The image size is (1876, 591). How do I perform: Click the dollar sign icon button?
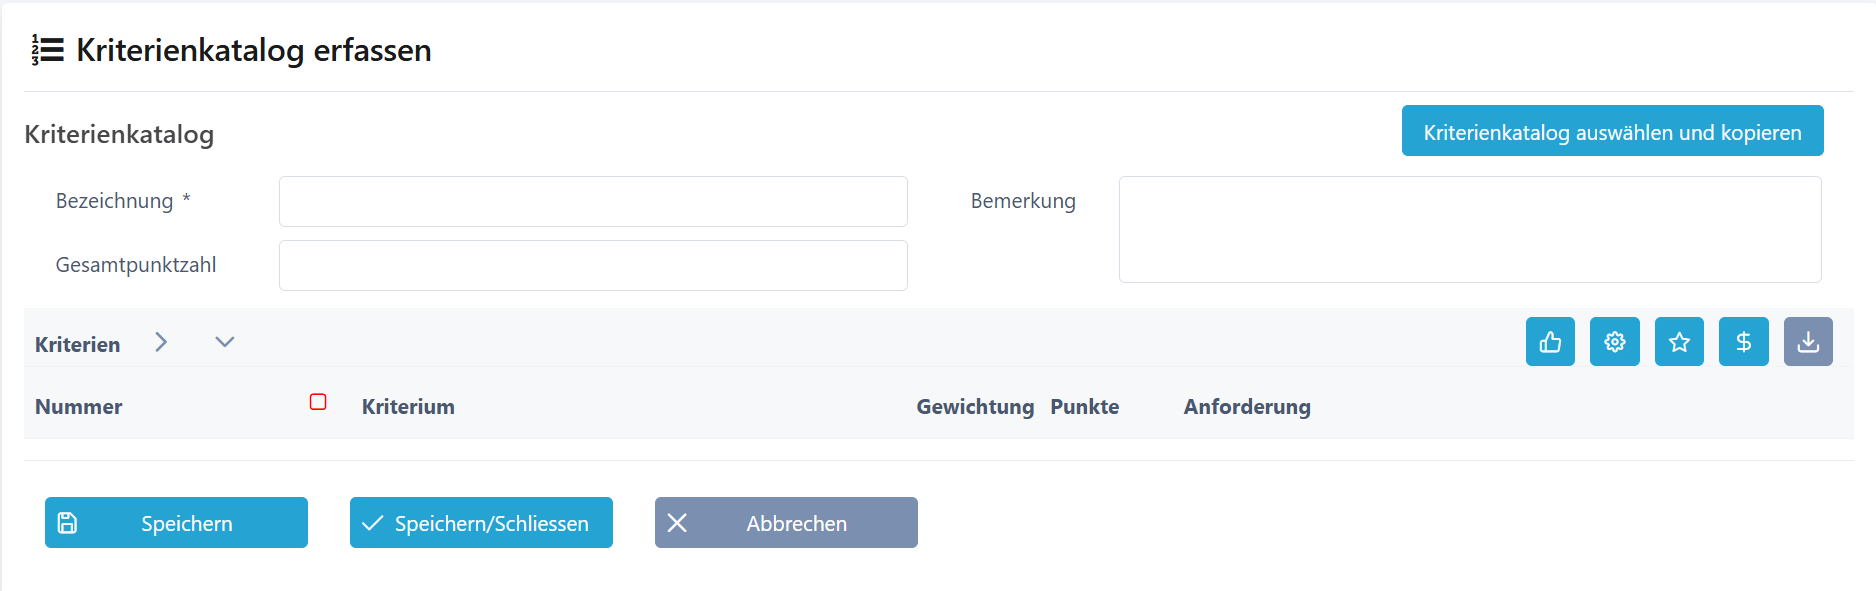(x=1744, y=342)
